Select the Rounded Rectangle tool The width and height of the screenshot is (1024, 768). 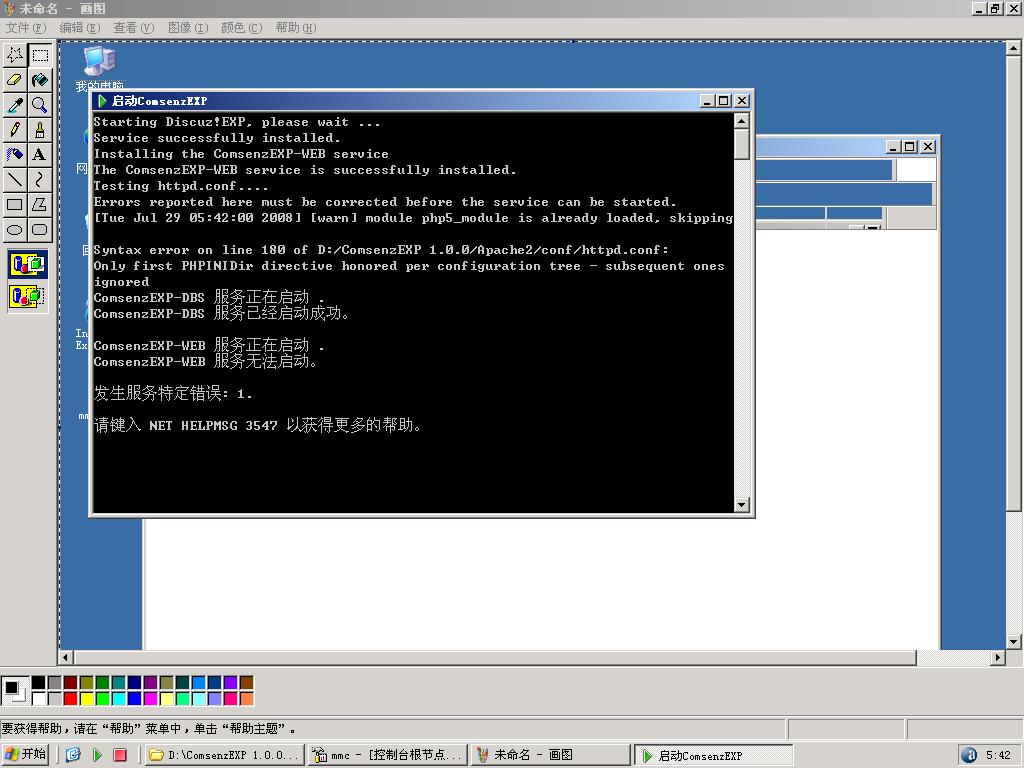point(40,229)
